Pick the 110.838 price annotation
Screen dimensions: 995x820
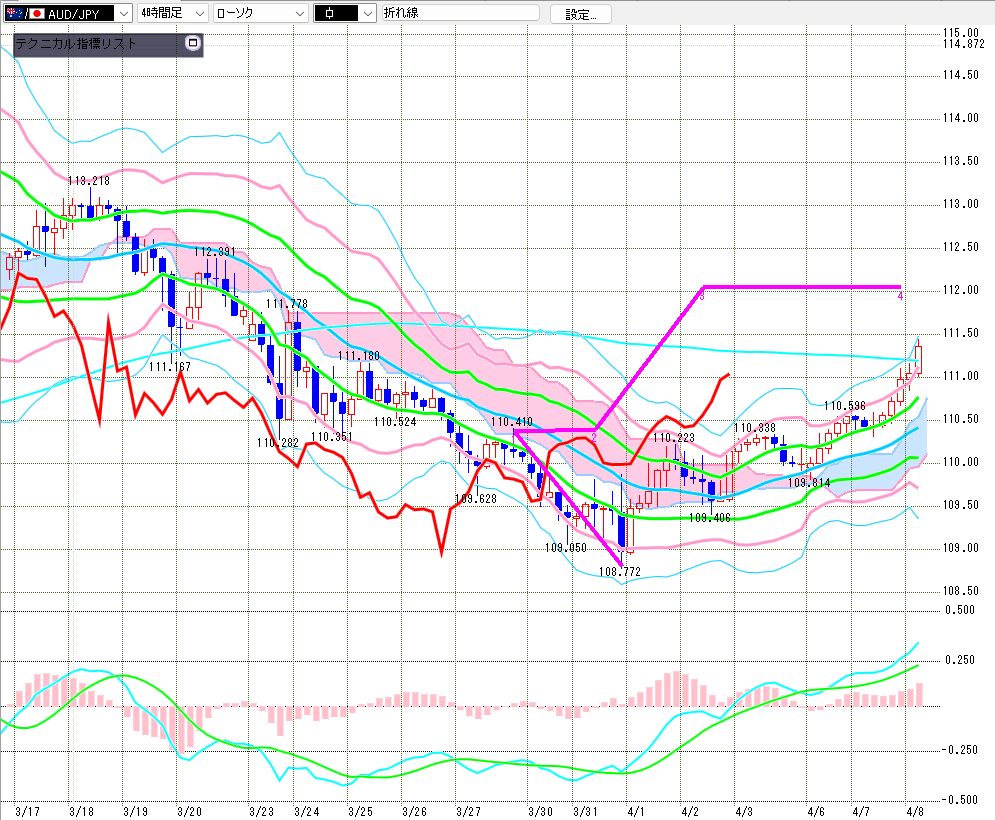(754, 428)
